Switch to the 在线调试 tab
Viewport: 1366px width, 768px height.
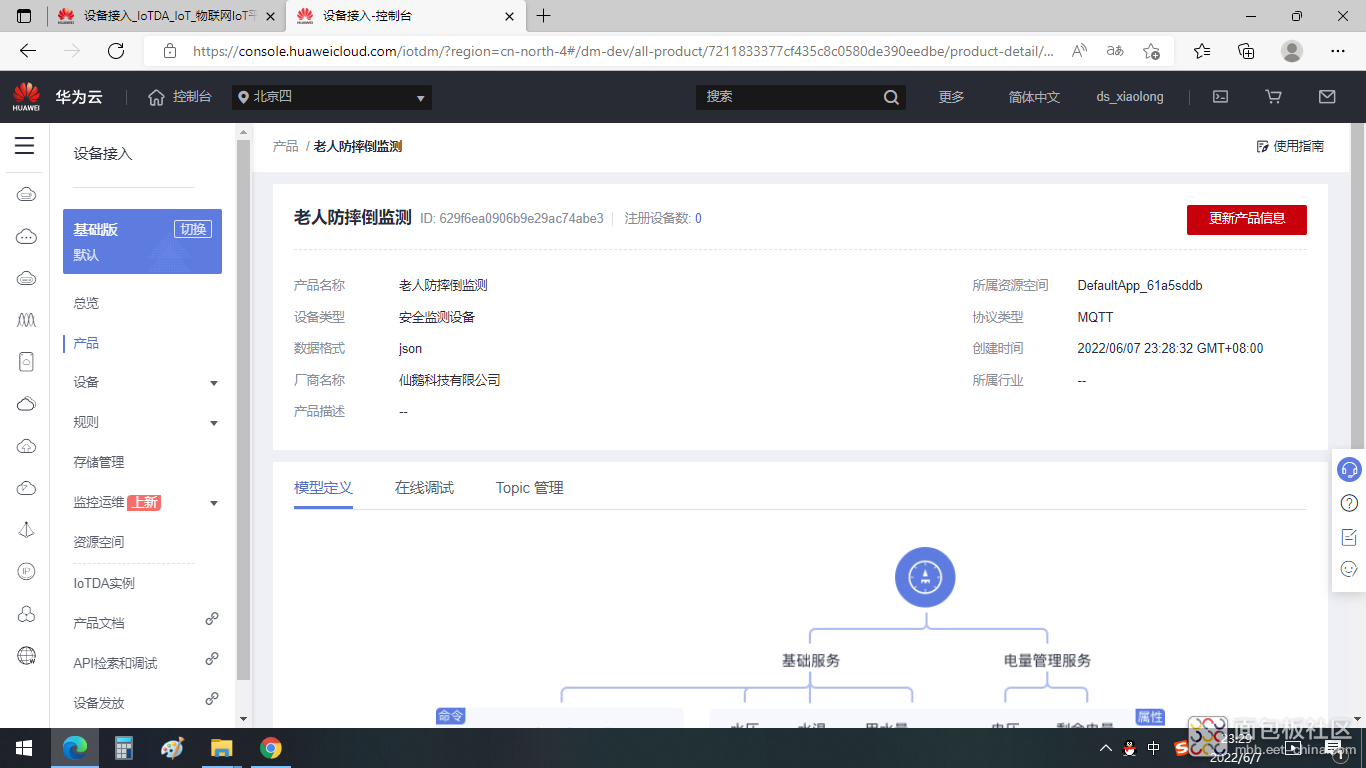click(x=424, y=488)
